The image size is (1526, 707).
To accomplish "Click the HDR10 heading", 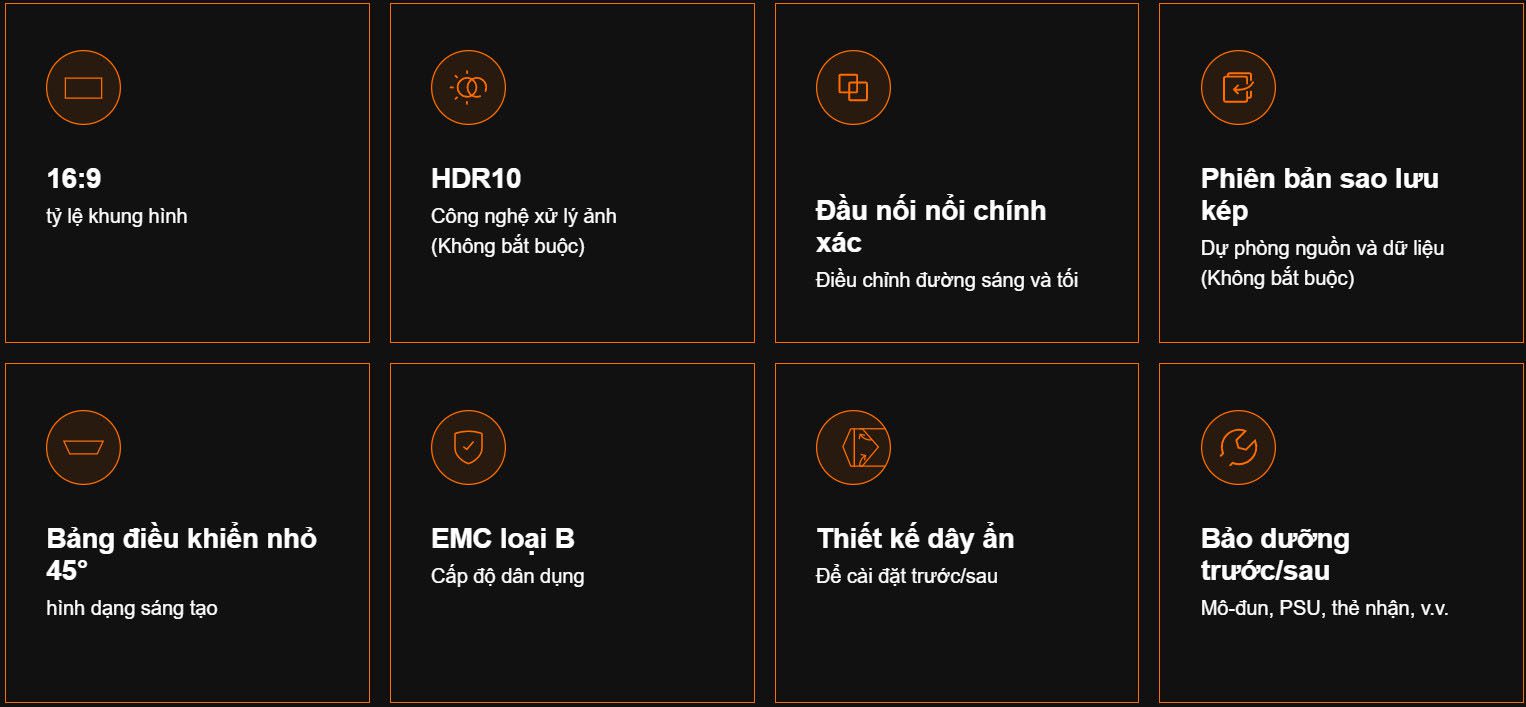I will pos(476,179).
